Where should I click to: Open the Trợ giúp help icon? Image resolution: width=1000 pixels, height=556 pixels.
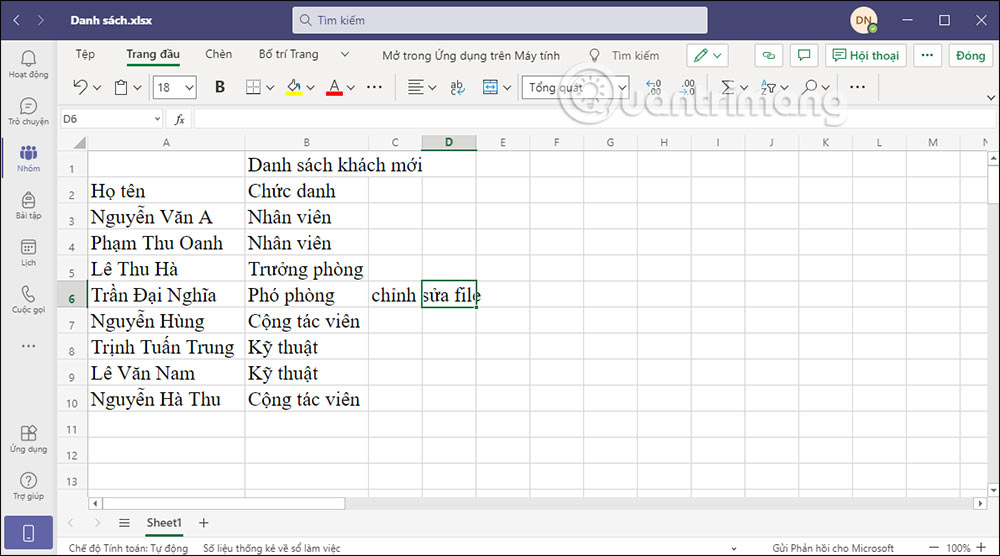(28, 486)
